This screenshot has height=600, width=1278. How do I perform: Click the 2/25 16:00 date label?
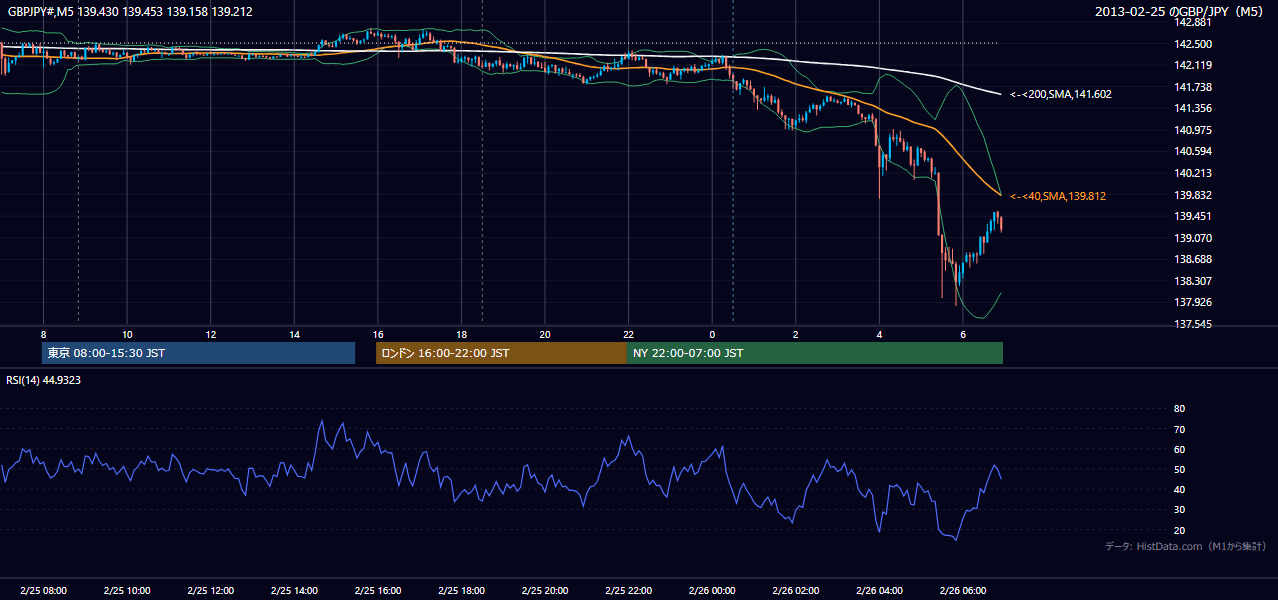tap(378, 590)
